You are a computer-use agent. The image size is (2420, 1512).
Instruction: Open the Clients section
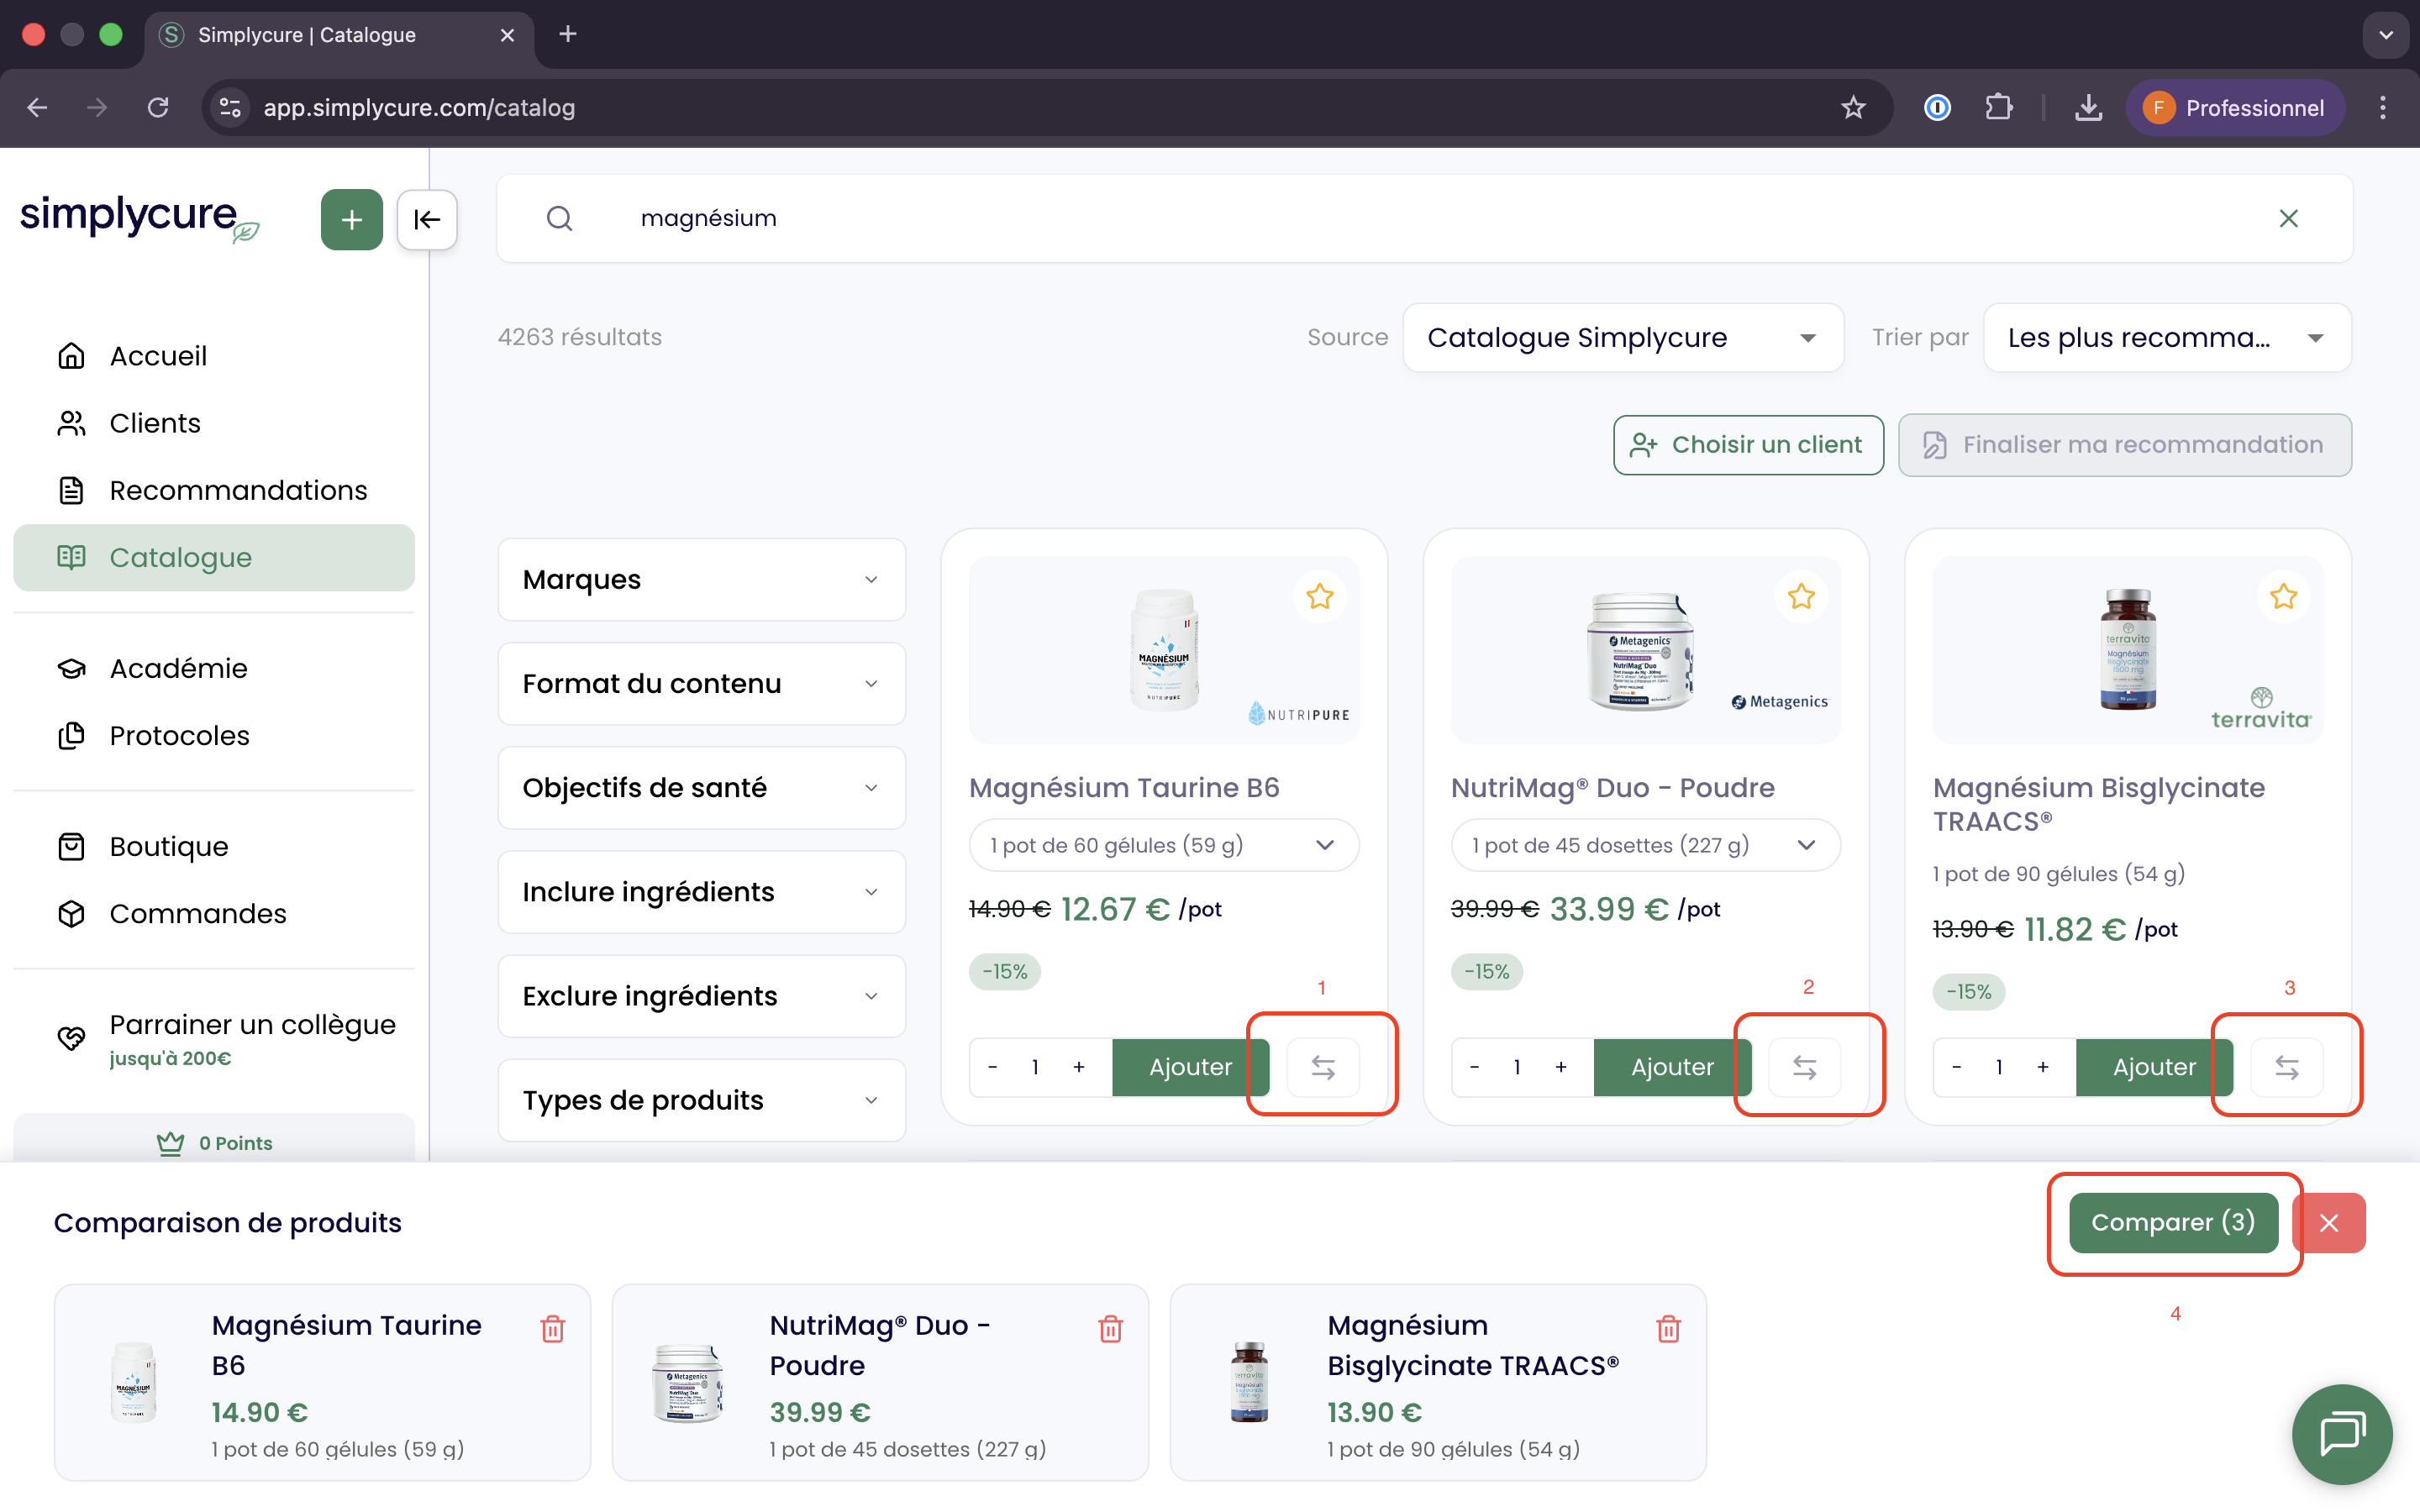(214, 423)
